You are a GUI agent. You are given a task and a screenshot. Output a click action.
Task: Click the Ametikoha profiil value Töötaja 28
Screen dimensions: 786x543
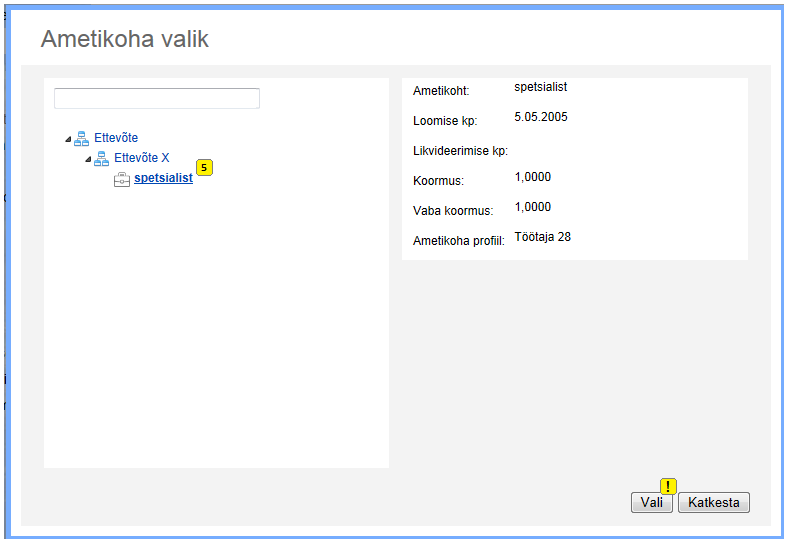click(x=542, y=237)
